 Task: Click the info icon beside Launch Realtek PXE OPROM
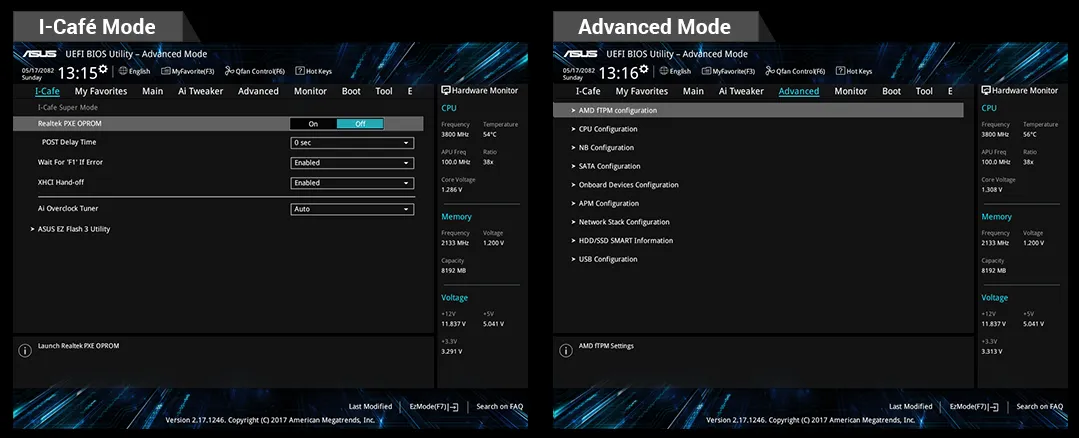(x=25, y=350)
